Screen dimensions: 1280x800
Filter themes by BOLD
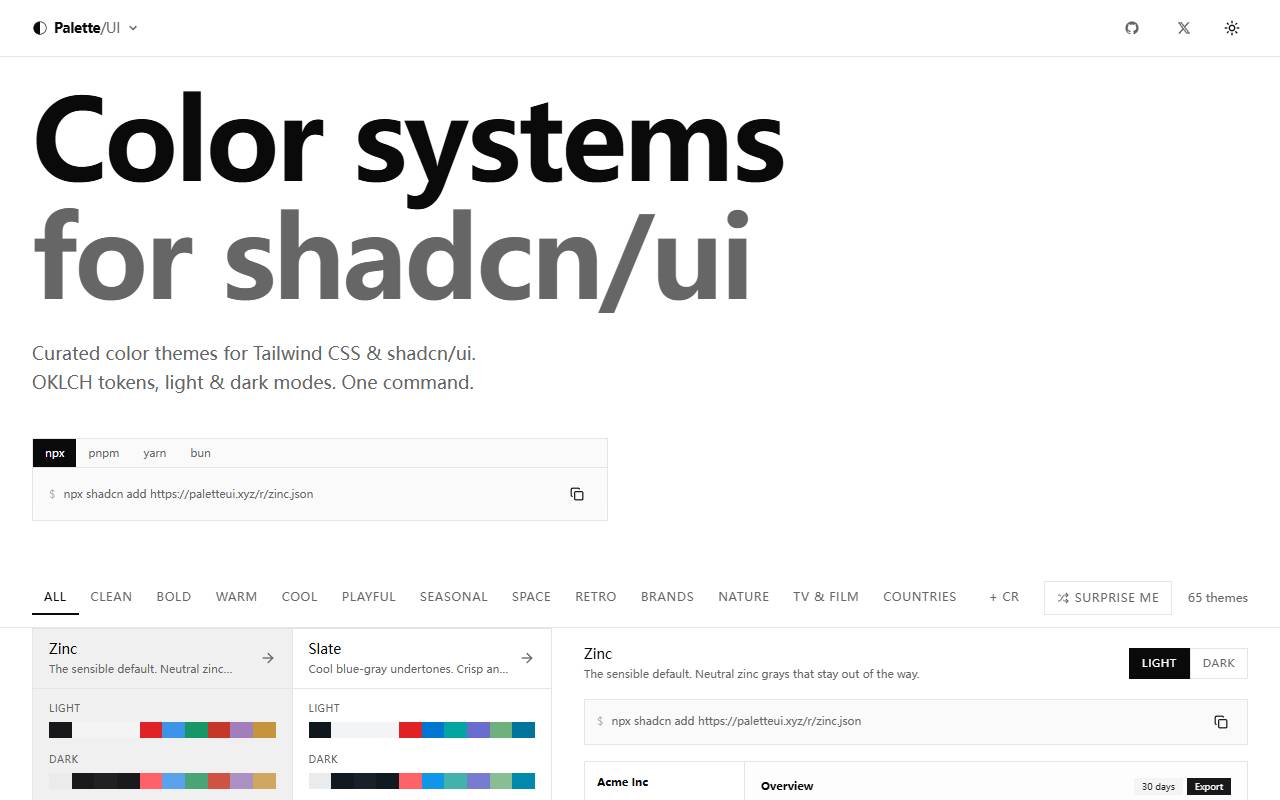point(174,597)
